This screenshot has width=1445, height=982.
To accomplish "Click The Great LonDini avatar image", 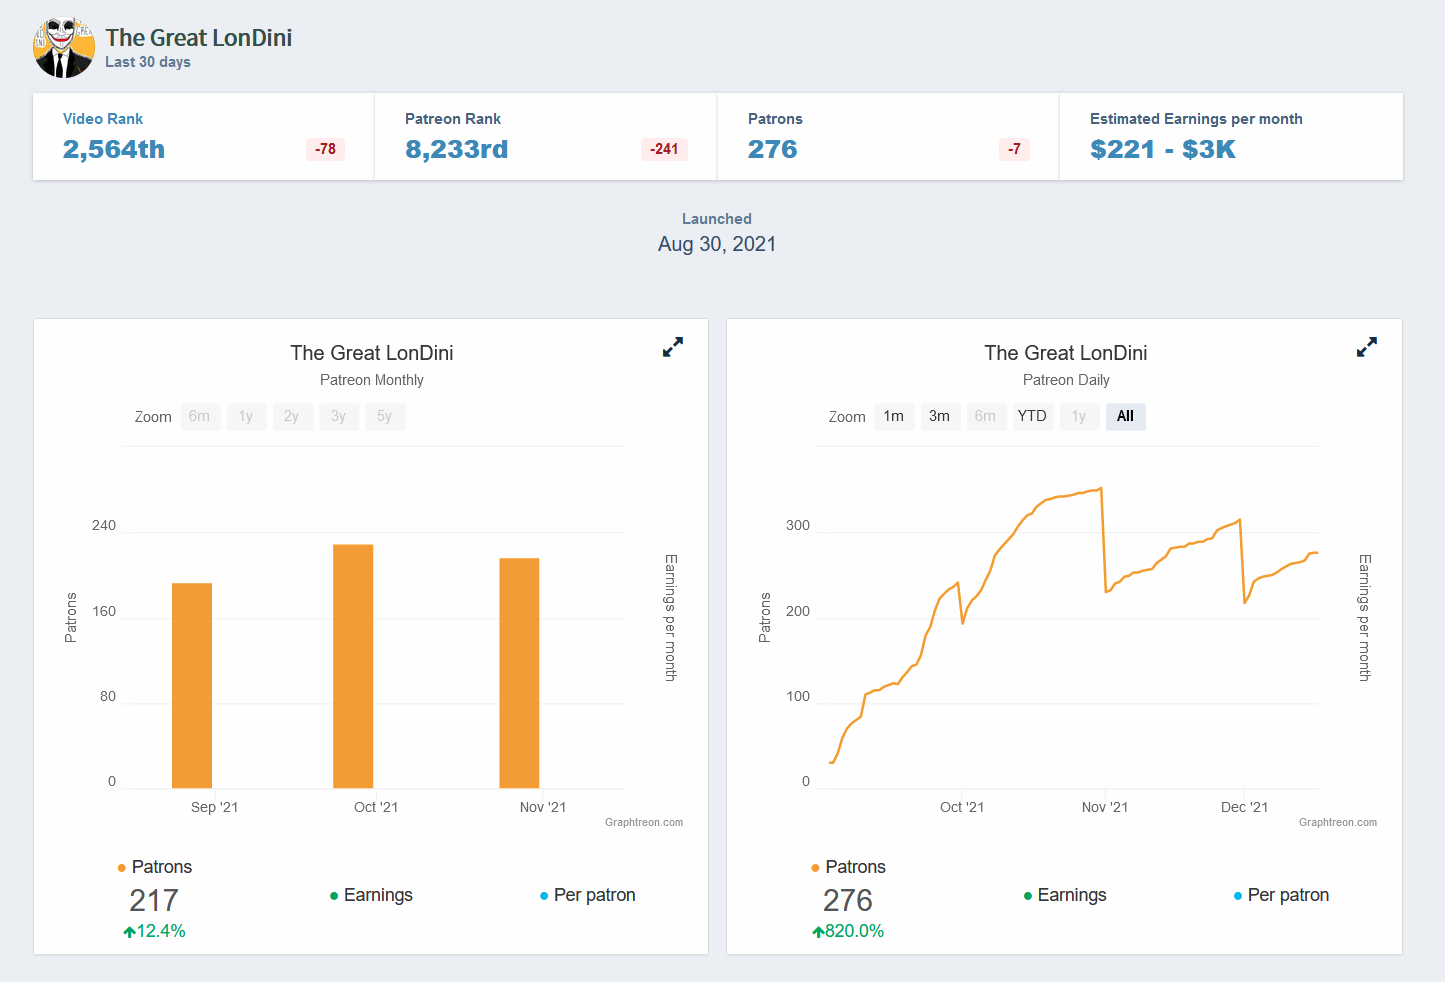I will click(x=64, y=48).
